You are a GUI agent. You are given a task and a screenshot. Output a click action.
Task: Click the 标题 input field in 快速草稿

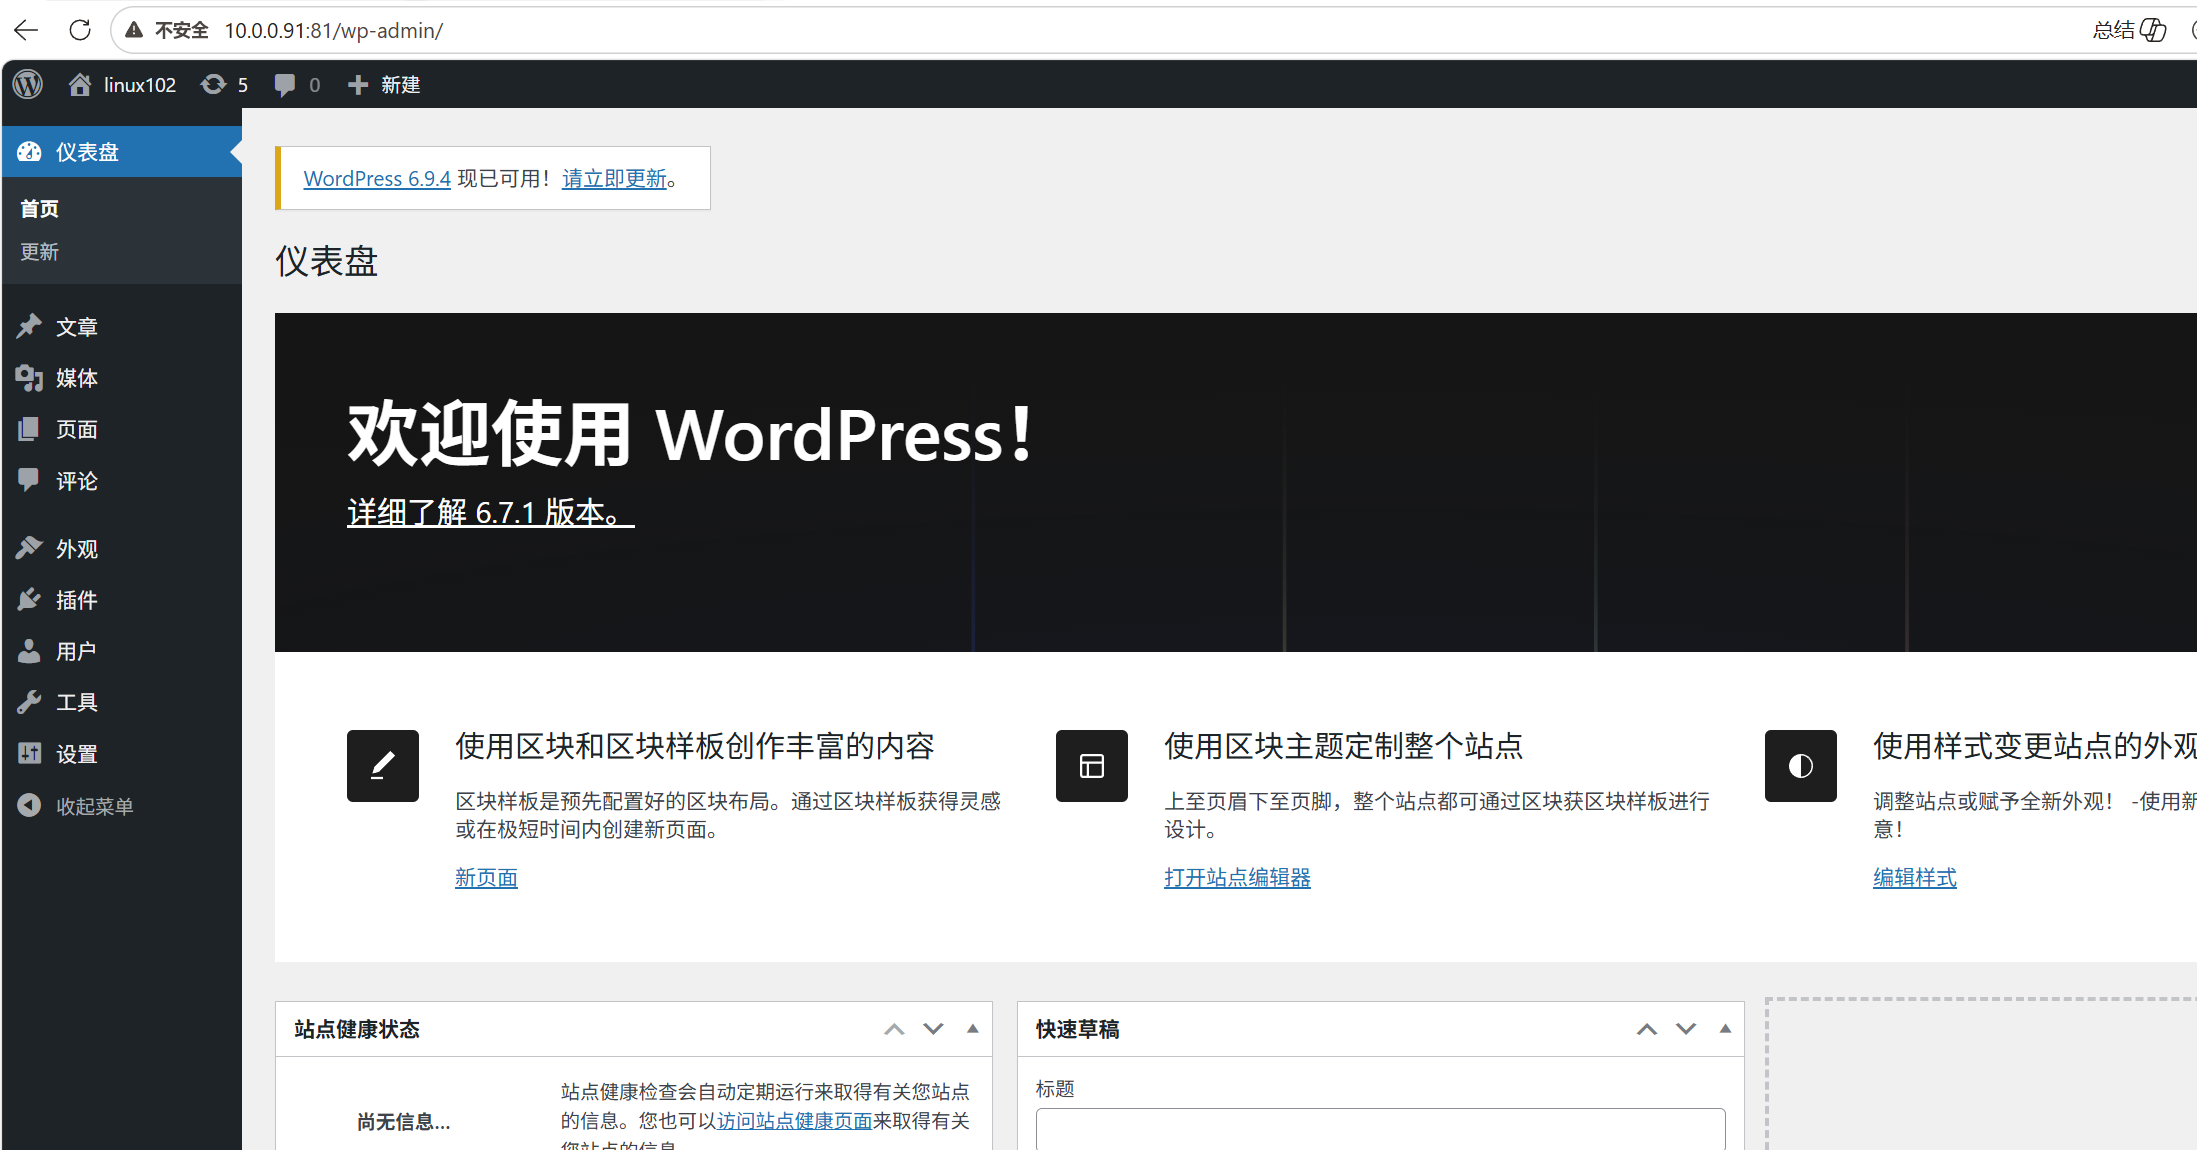tap(1380, 1129)
